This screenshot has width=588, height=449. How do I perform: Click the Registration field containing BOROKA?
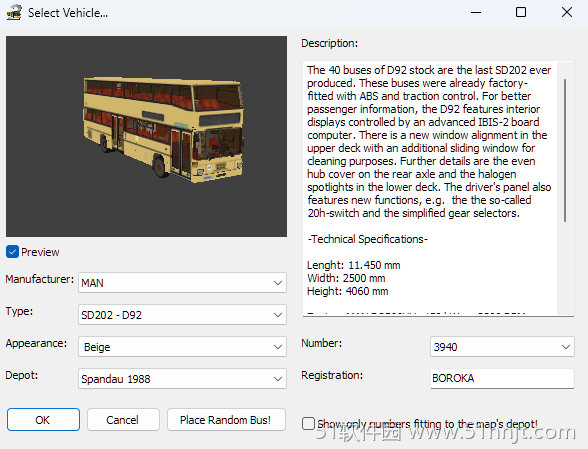point(502,378)
